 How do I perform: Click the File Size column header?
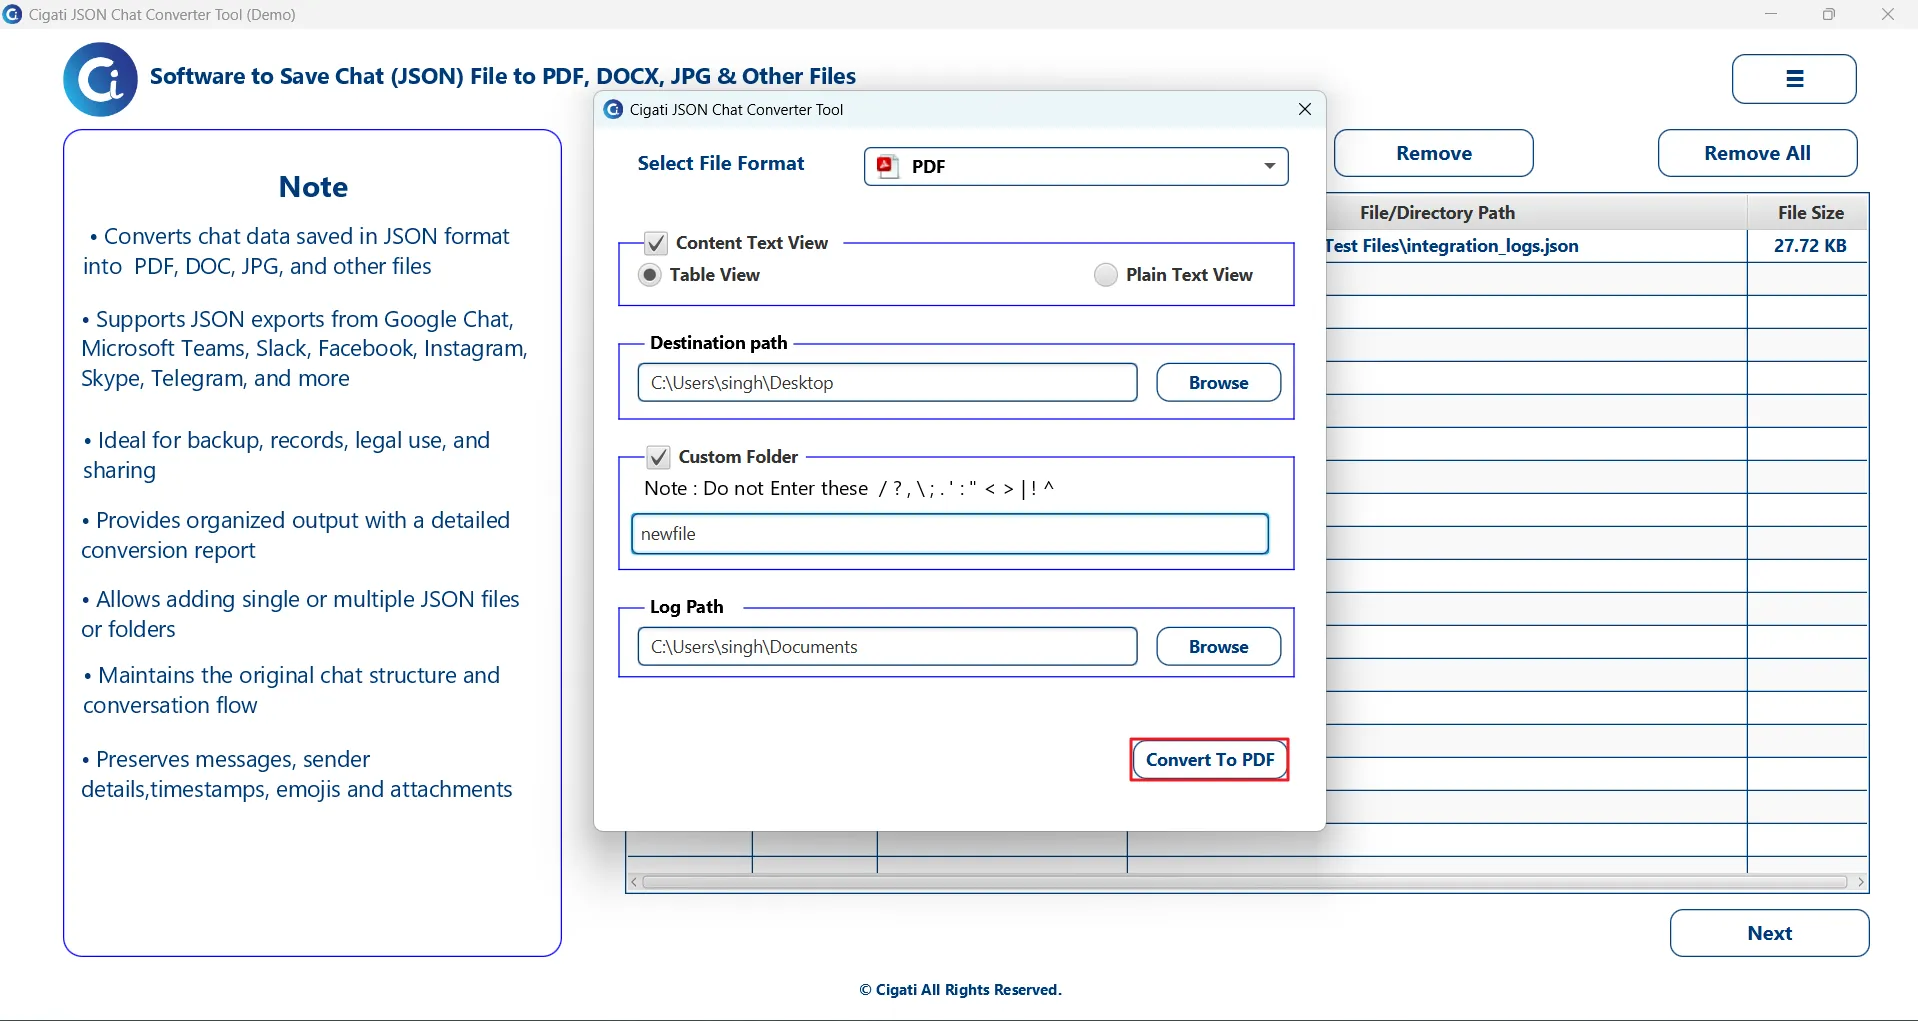1809,213
